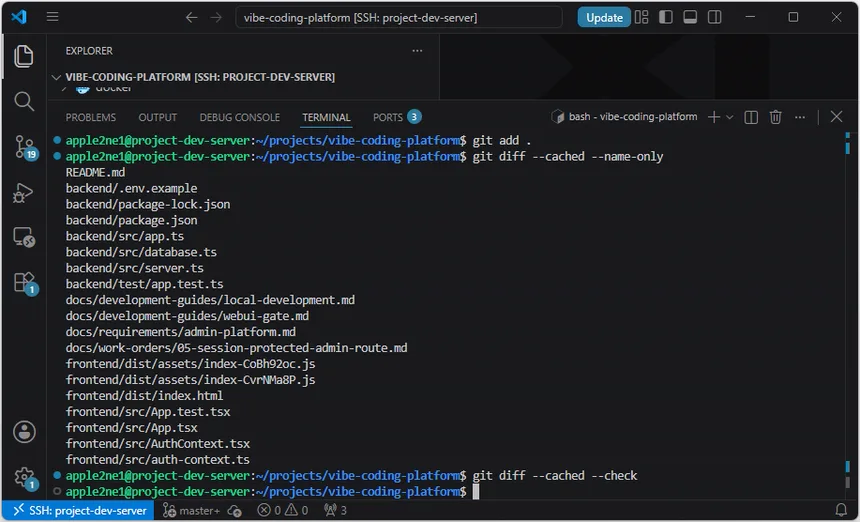The image size is (860, 522).
Task: Open notifications bell in status bar
Action: (841, 510)
